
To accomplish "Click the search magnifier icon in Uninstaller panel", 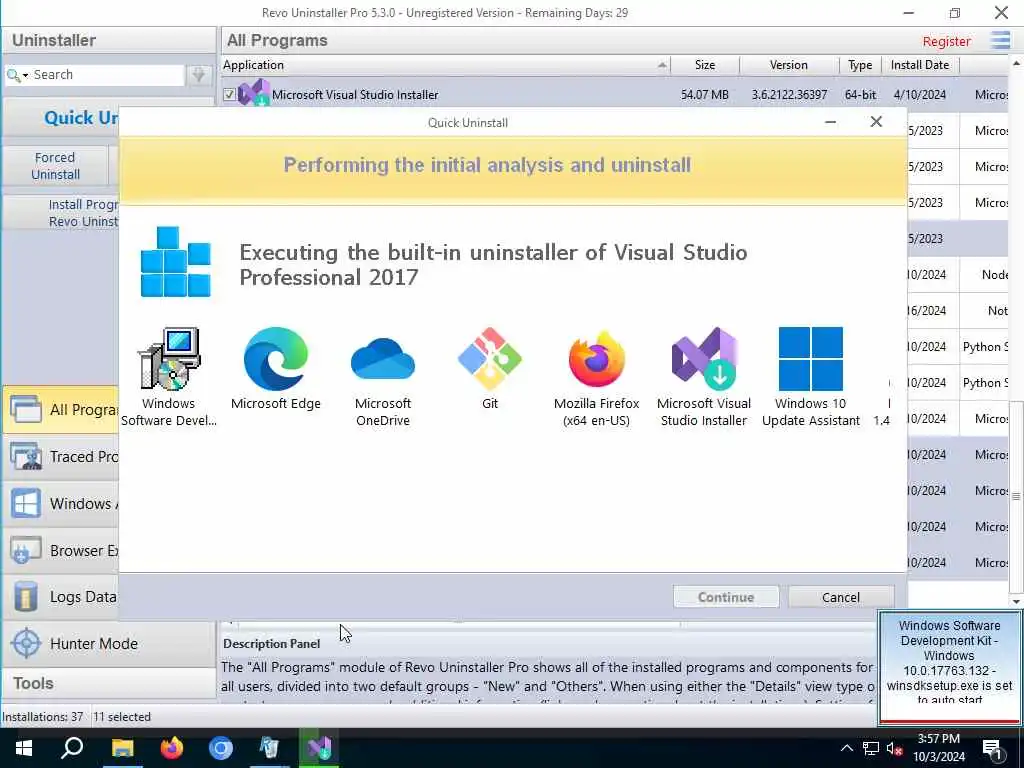I will coord(12,75).
